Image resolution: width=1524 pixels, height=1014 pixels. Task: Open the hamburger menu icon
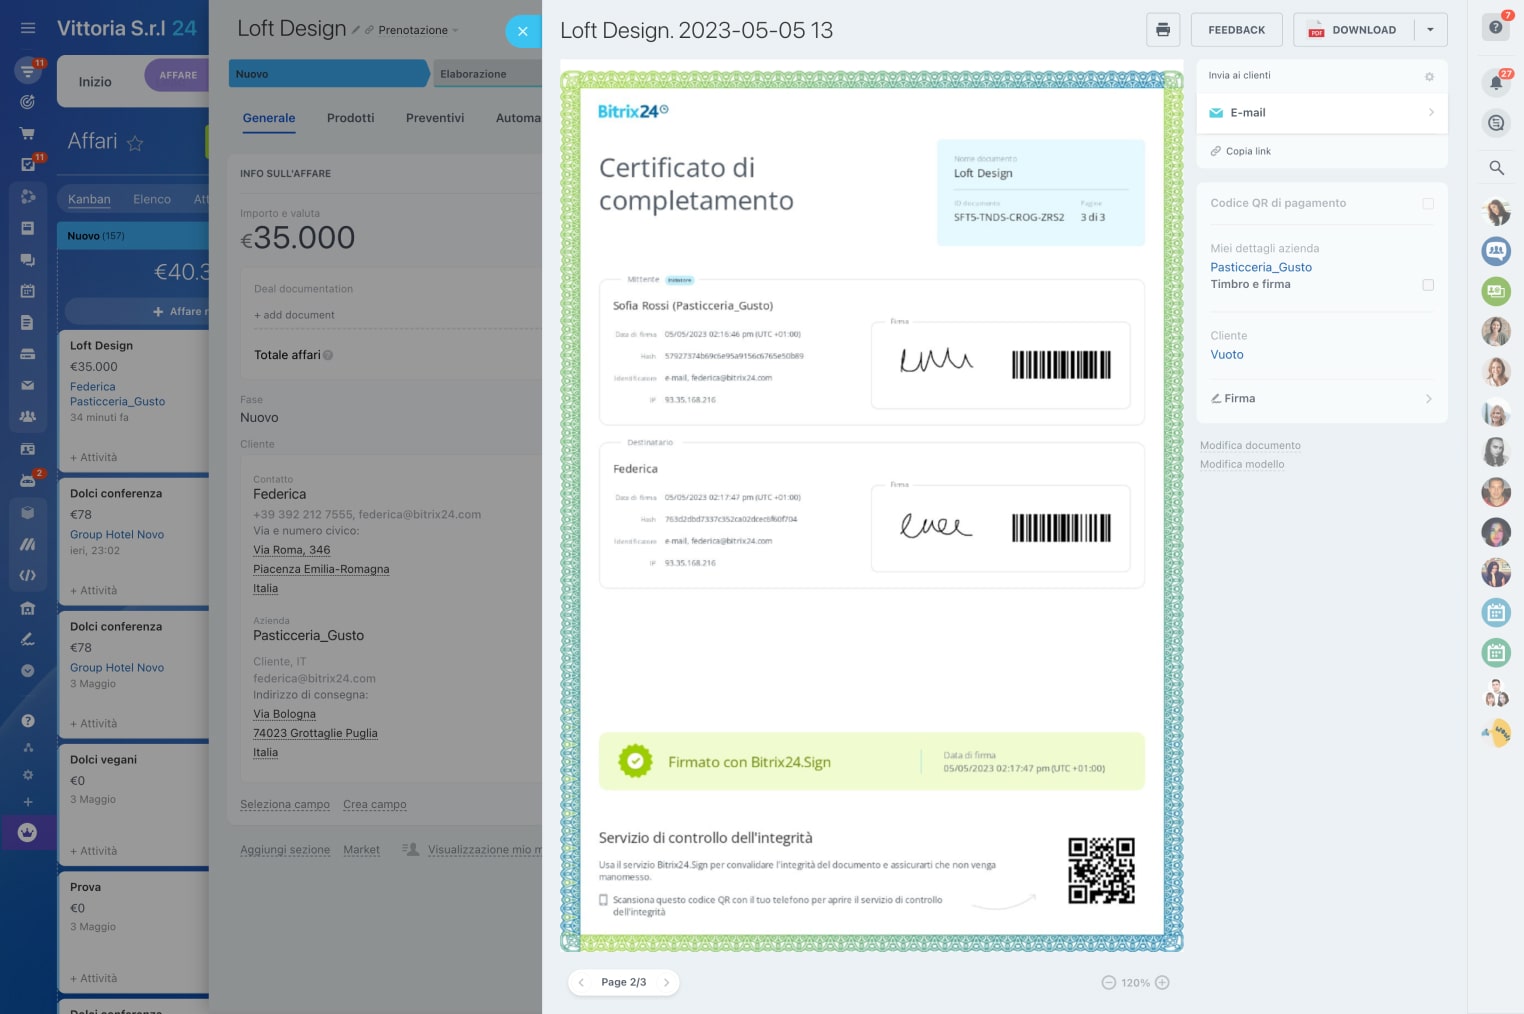pos(28,28)
